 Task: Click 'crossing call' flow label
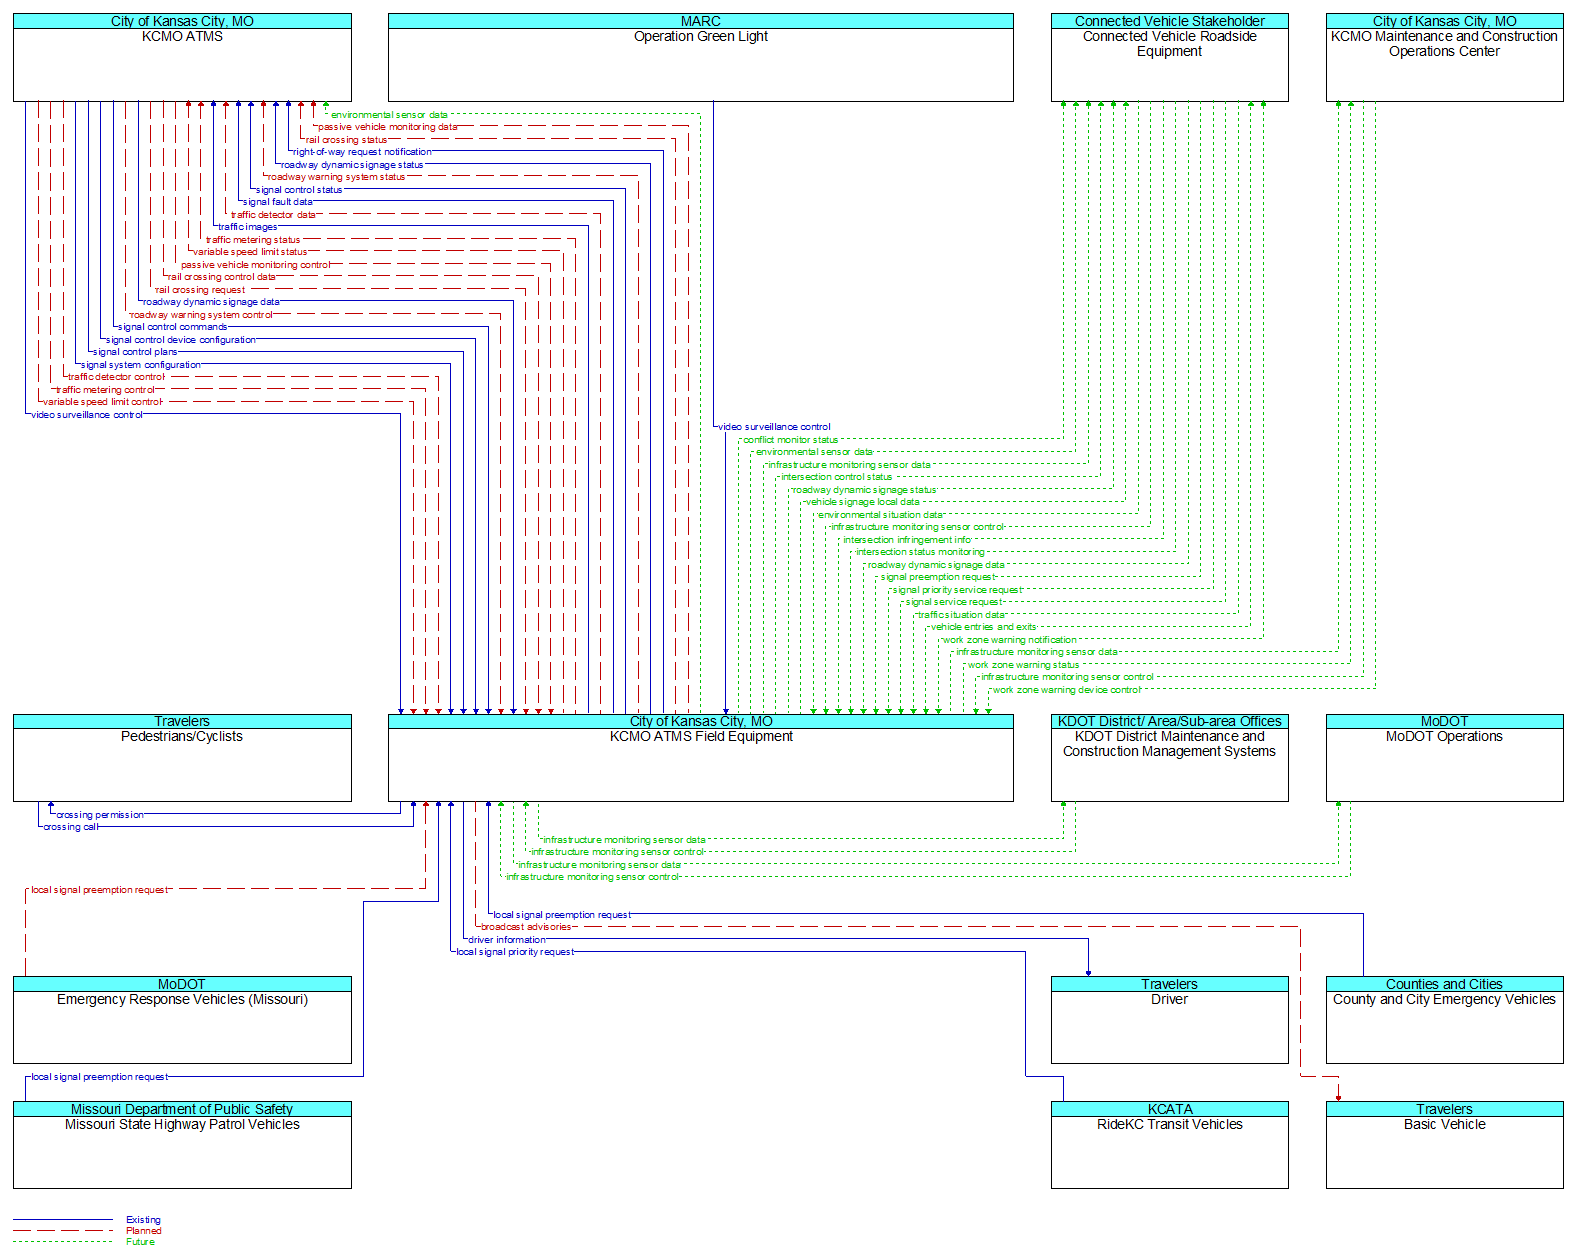pos(71,827)
